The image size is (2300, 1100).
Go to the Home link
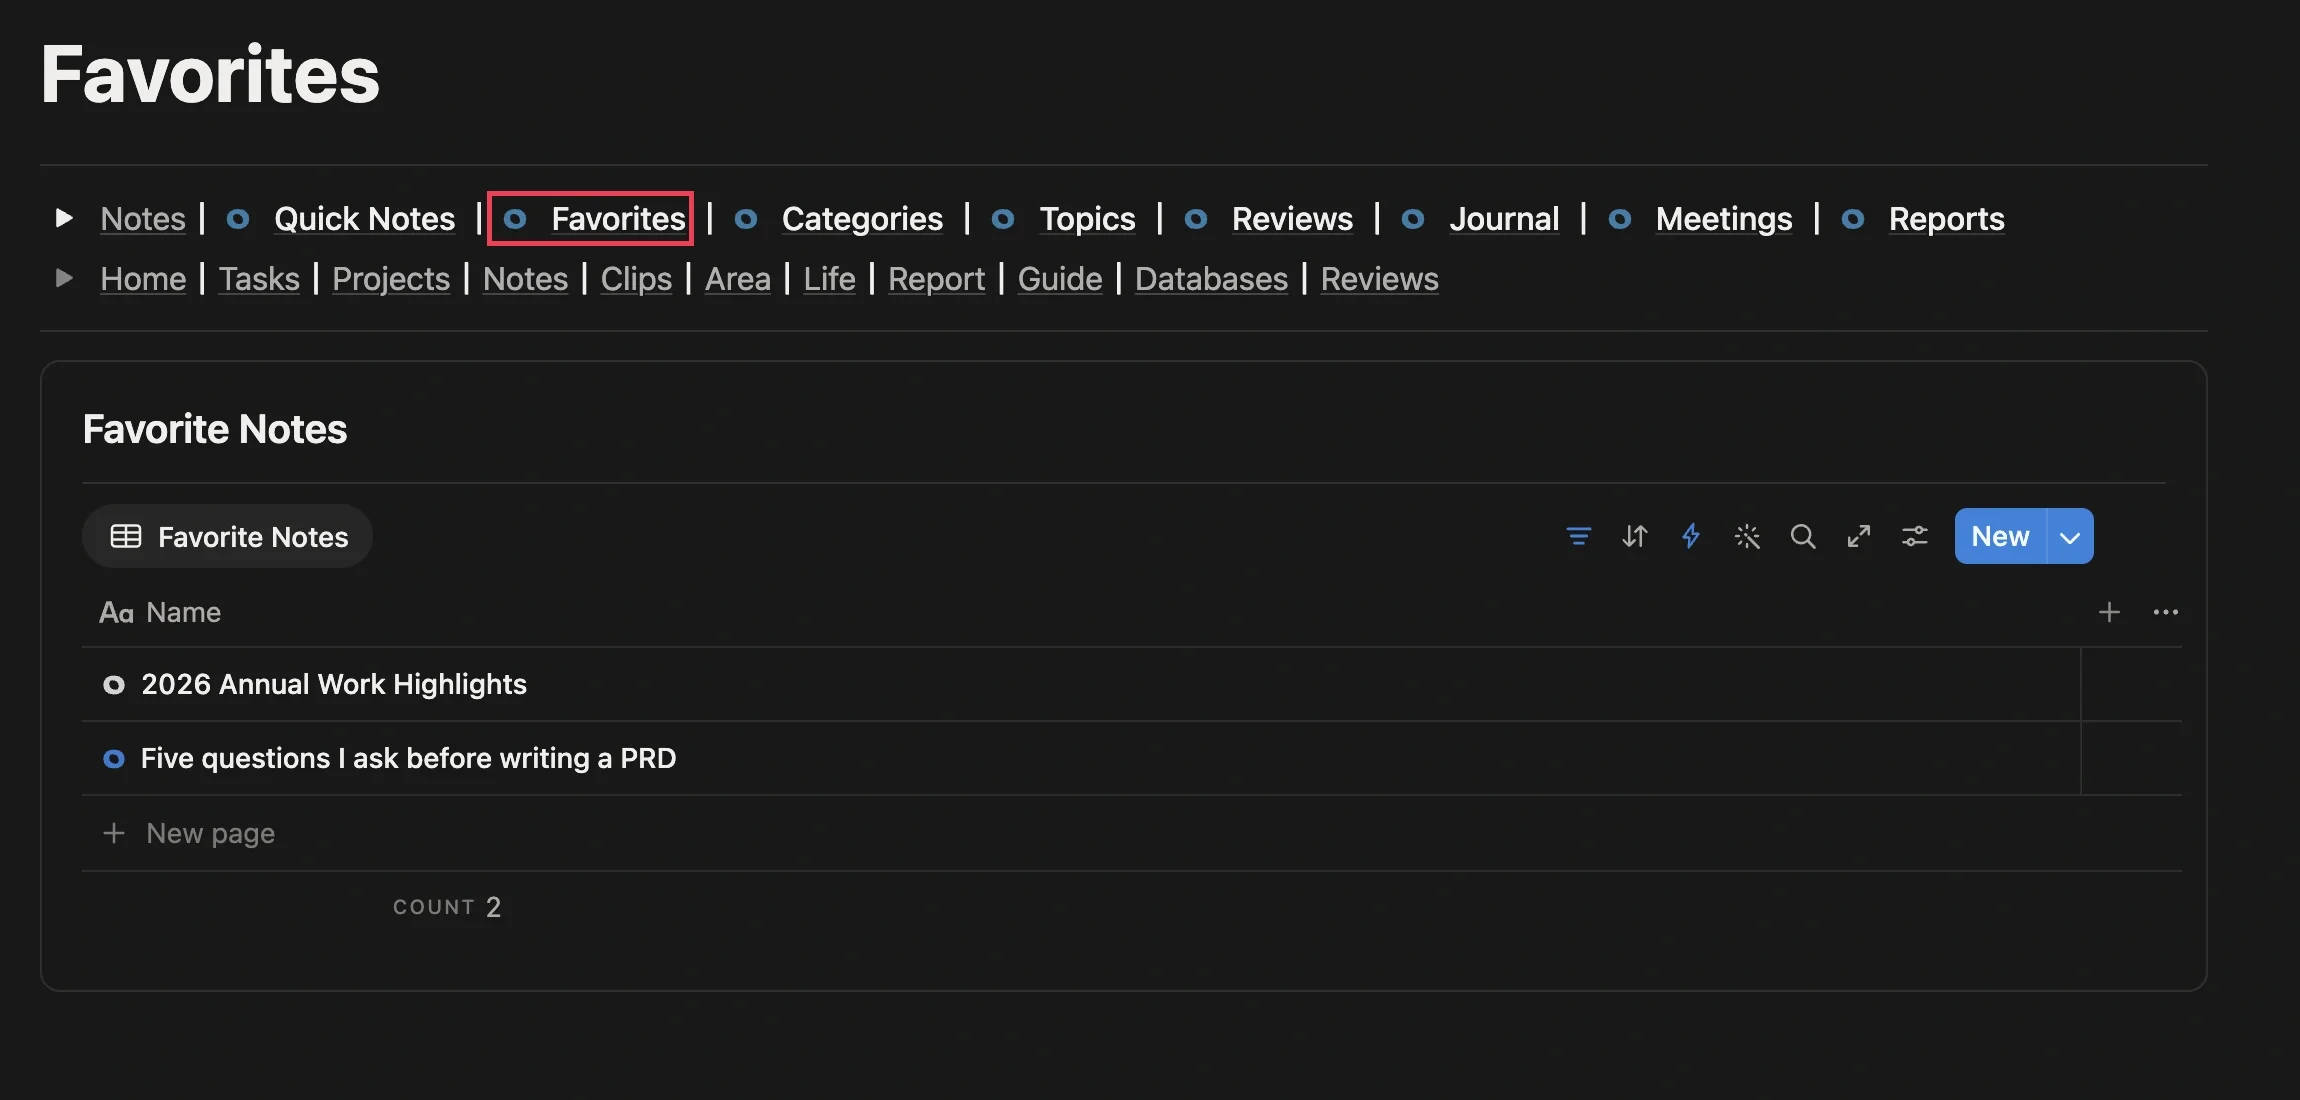point(143,279)
